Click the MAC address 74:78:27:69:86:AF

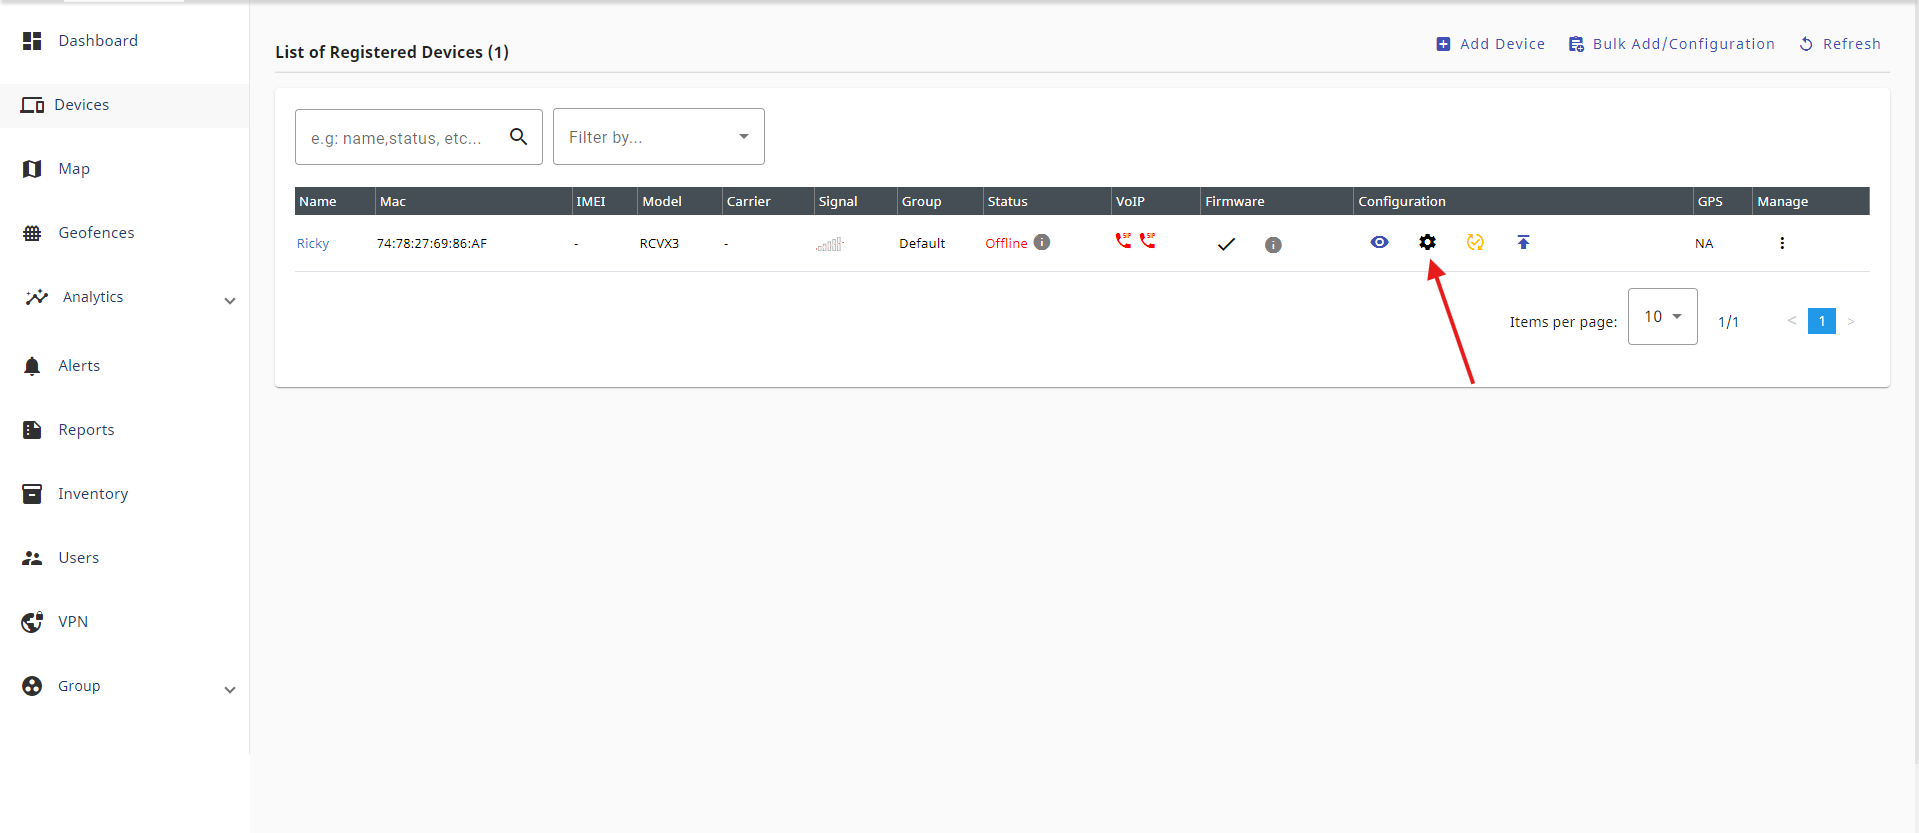[432, 244]
